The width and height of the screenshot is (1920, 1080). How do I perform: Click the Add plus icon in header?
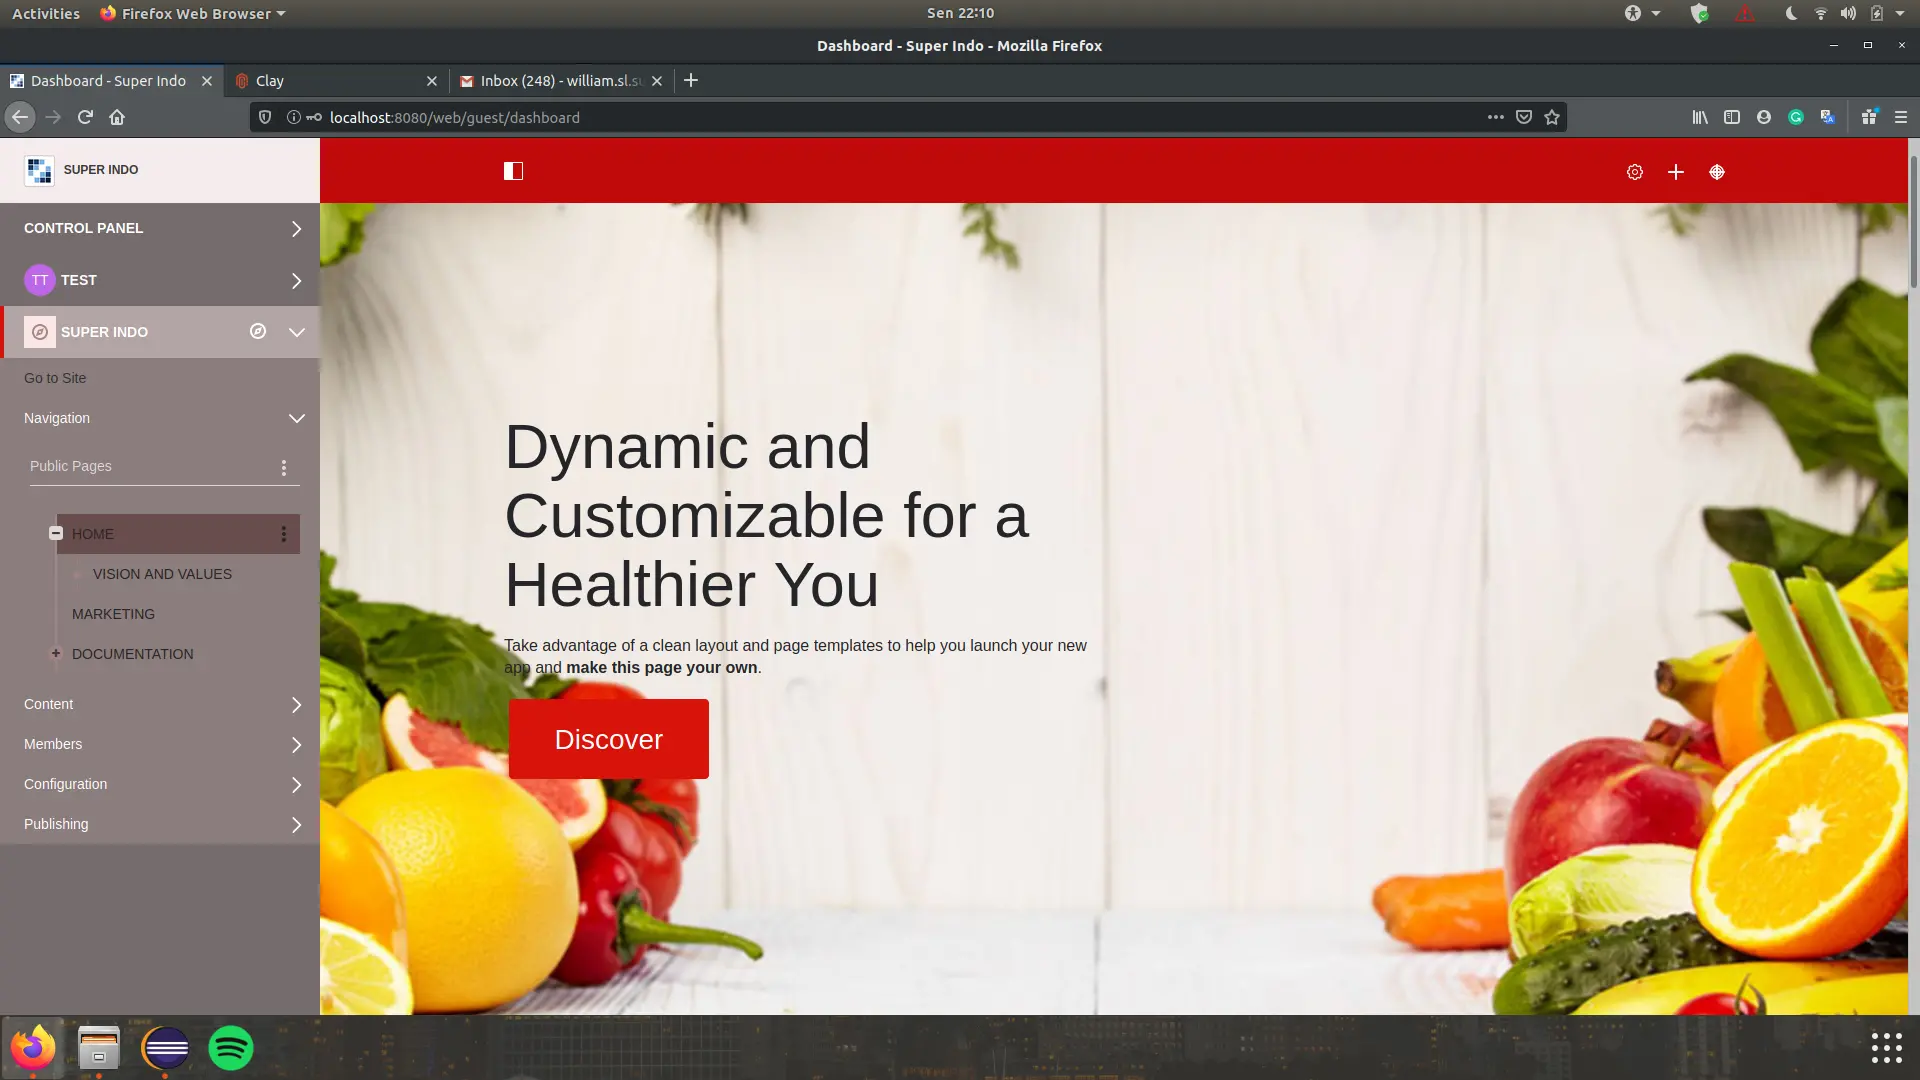coord(1676,172)
